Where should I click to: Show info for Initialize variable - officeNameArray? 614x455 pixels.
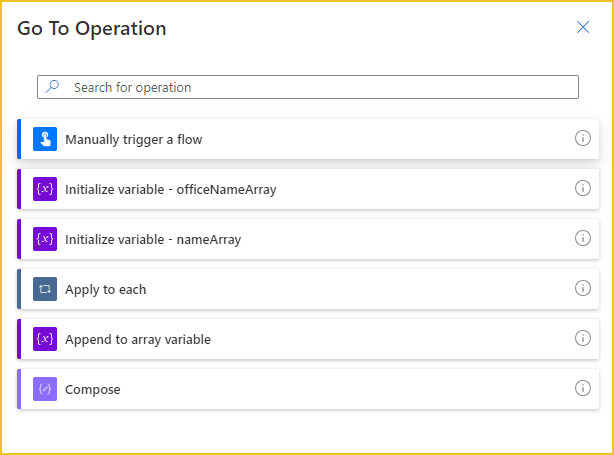[x=583, y=188]
